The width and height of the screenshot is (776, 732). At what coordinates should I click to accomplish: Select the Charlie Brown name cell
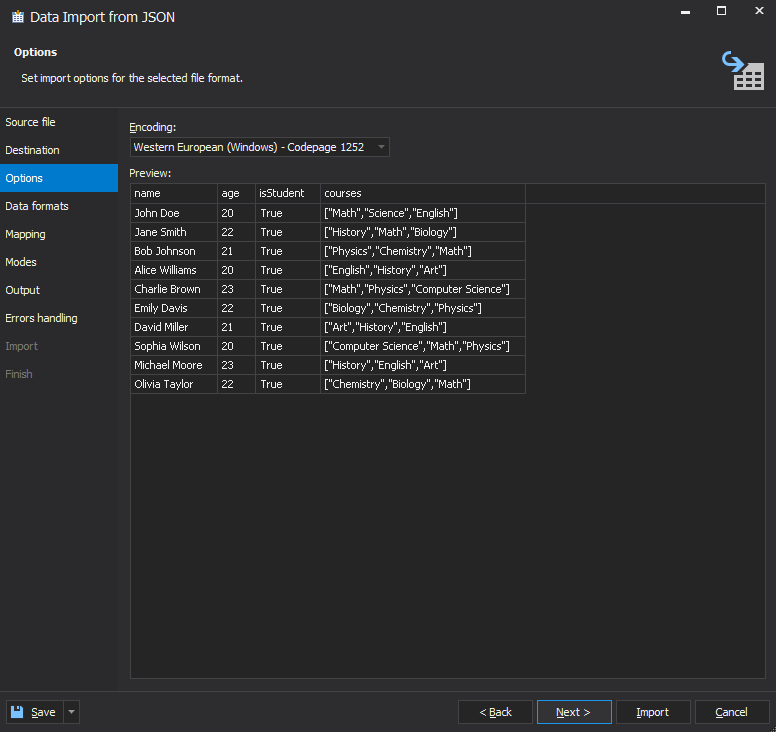tap(174, 289)
